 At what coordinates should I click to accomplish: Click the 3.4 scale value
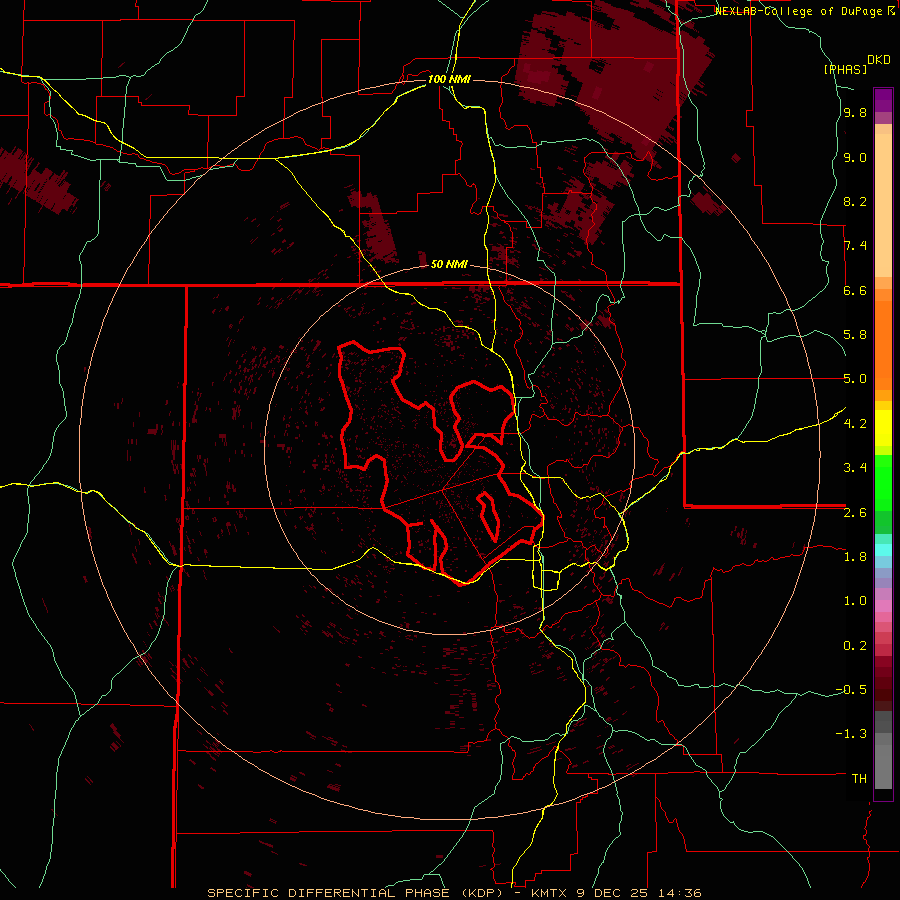[x=855, y=468]
